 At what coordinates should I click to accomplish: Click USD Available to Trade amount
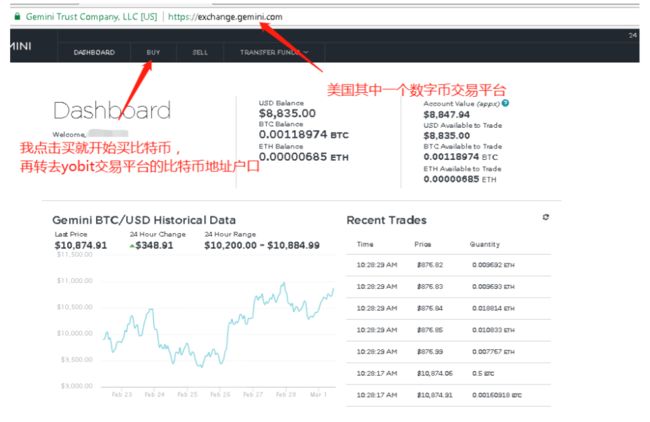coord(446,136)
